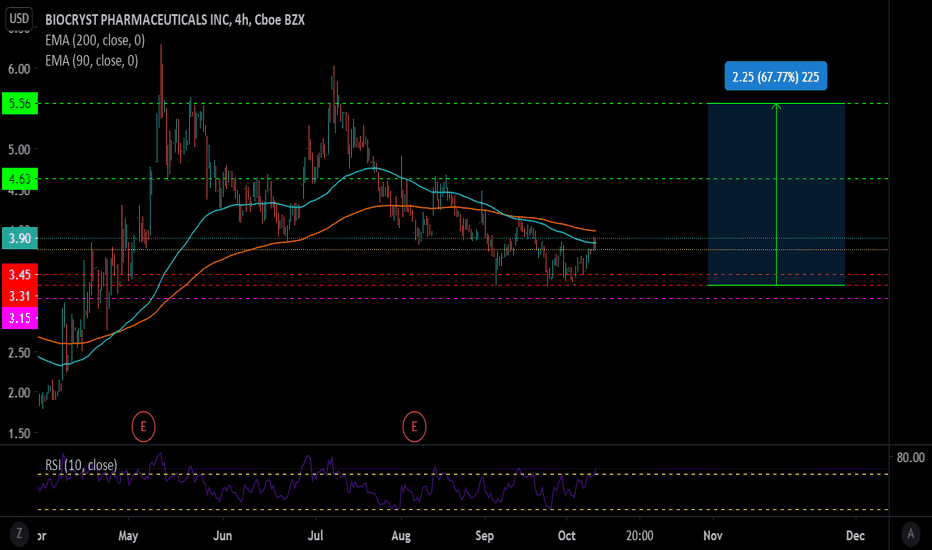Click the Aug date axis label
Screen dimensions: 932x550
pos(401,536)
